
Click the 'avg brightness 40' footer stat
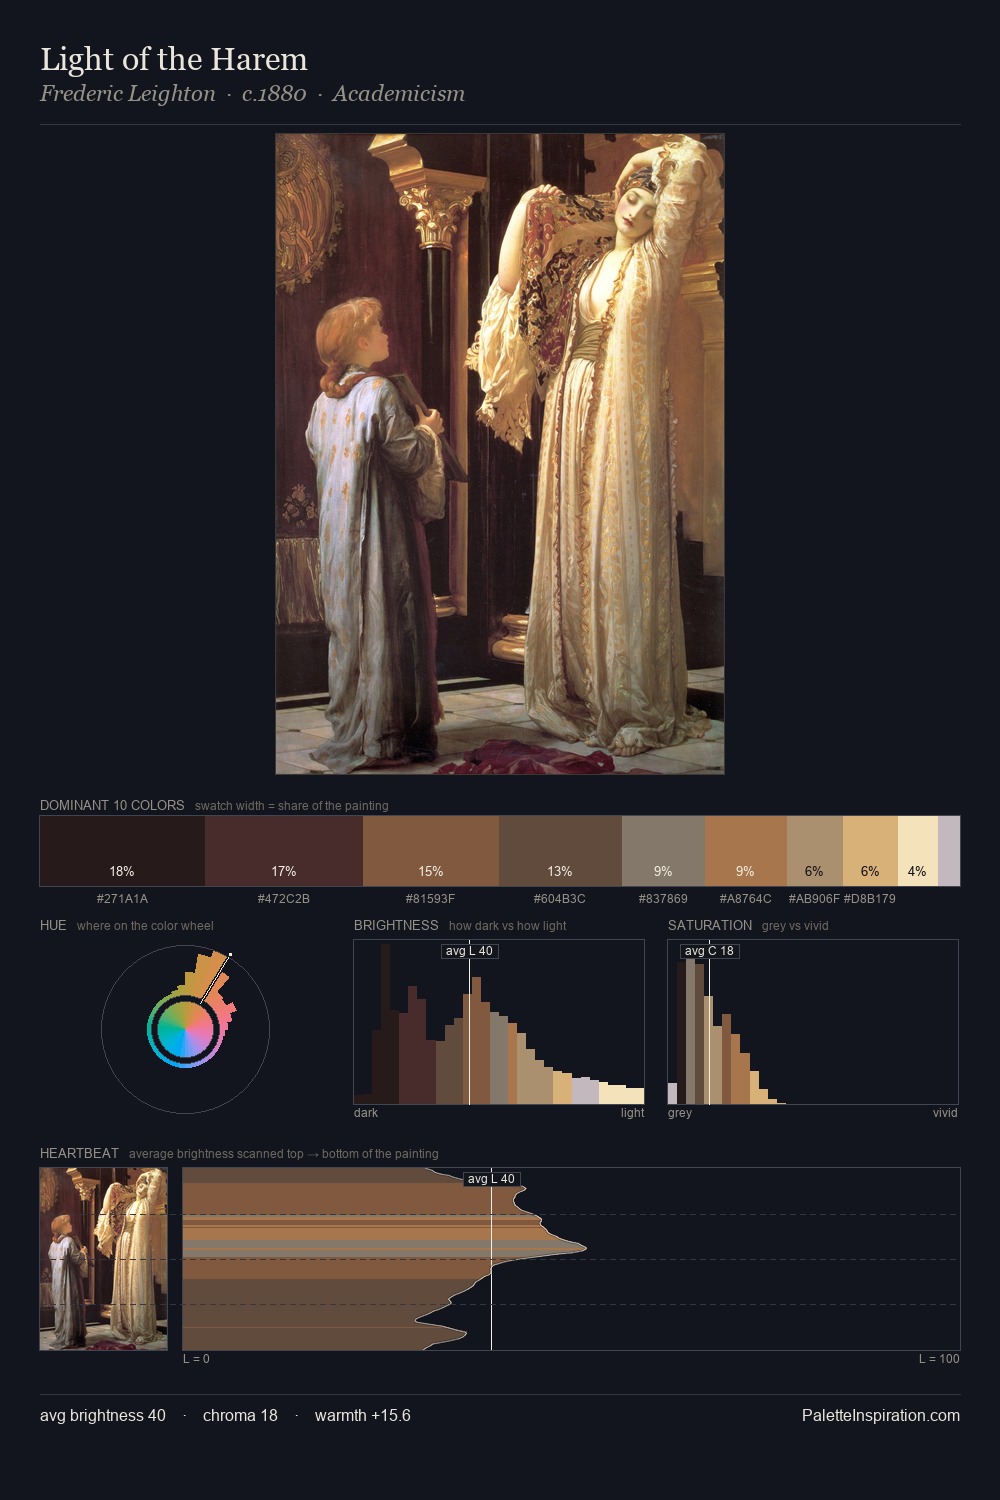(103, 1416)
